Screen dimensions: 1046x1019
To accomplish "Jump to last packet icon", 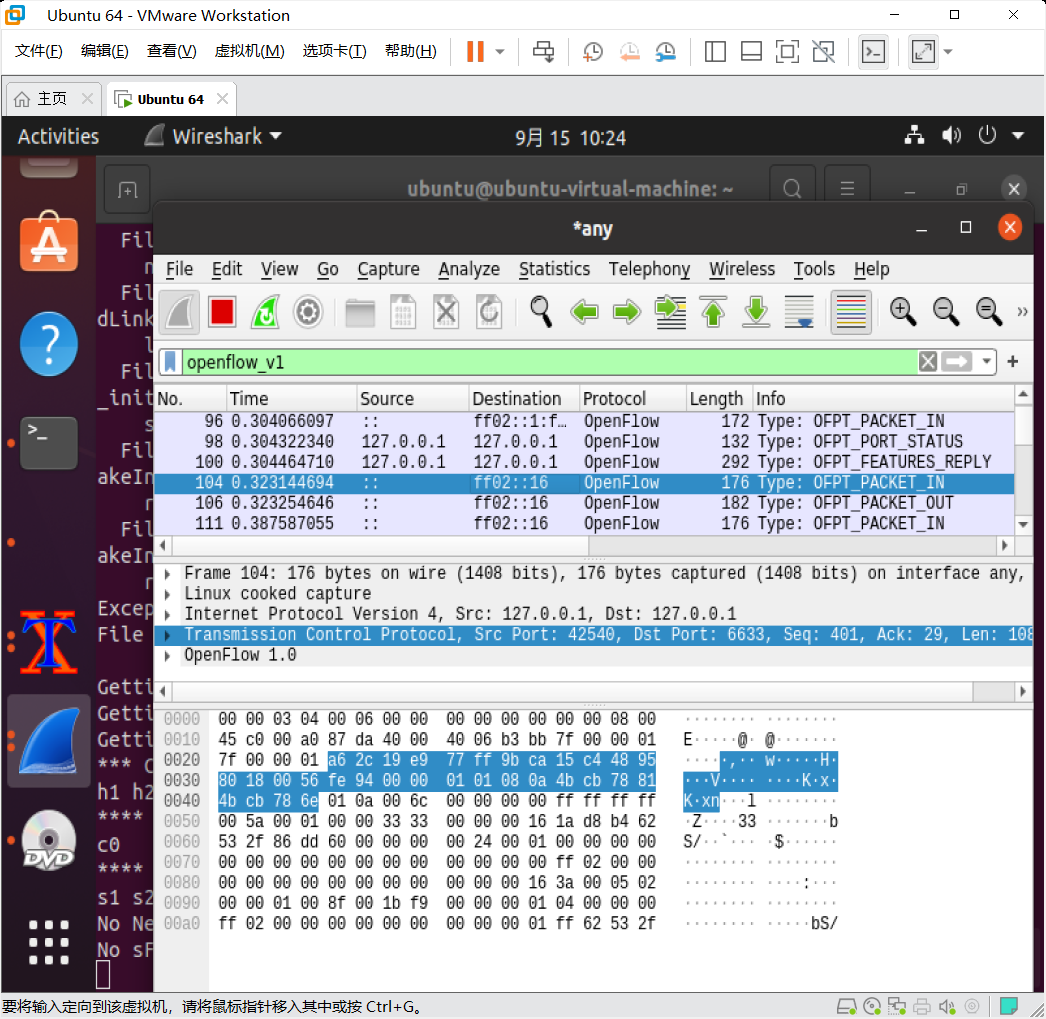I will [756, 312].
